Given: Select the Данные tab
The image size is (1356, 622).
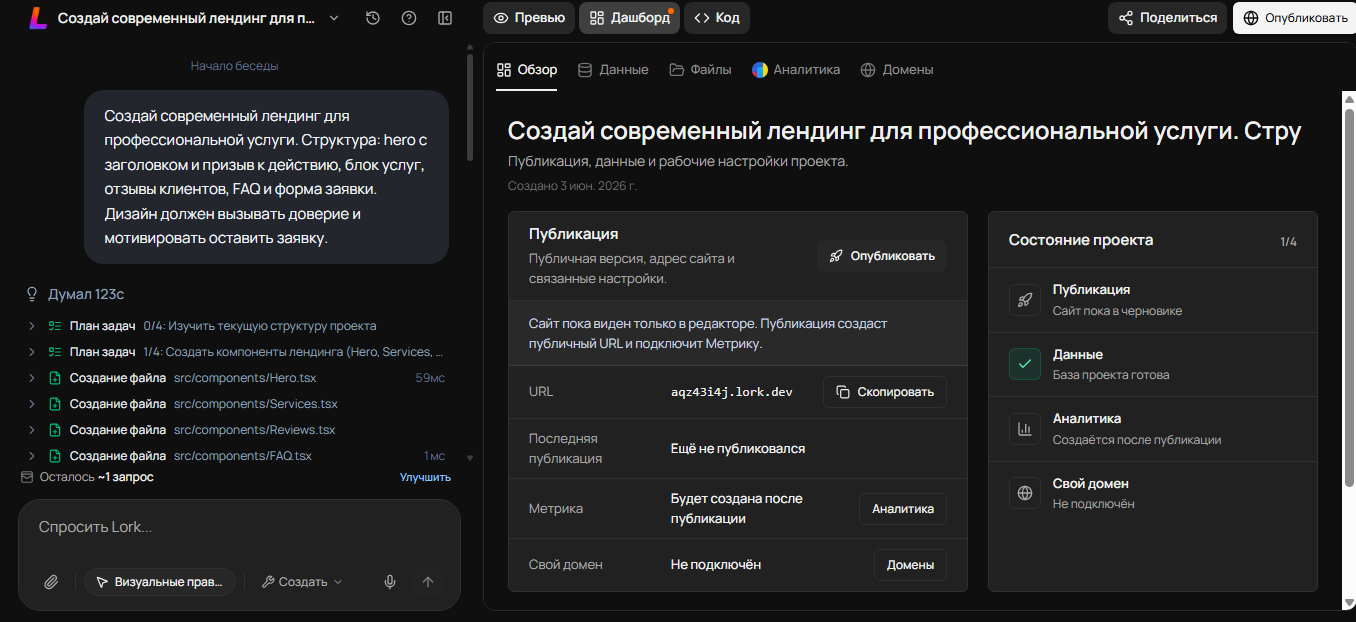Looking at the screenshot, I should pyautogui.click(x=613, y=70).
